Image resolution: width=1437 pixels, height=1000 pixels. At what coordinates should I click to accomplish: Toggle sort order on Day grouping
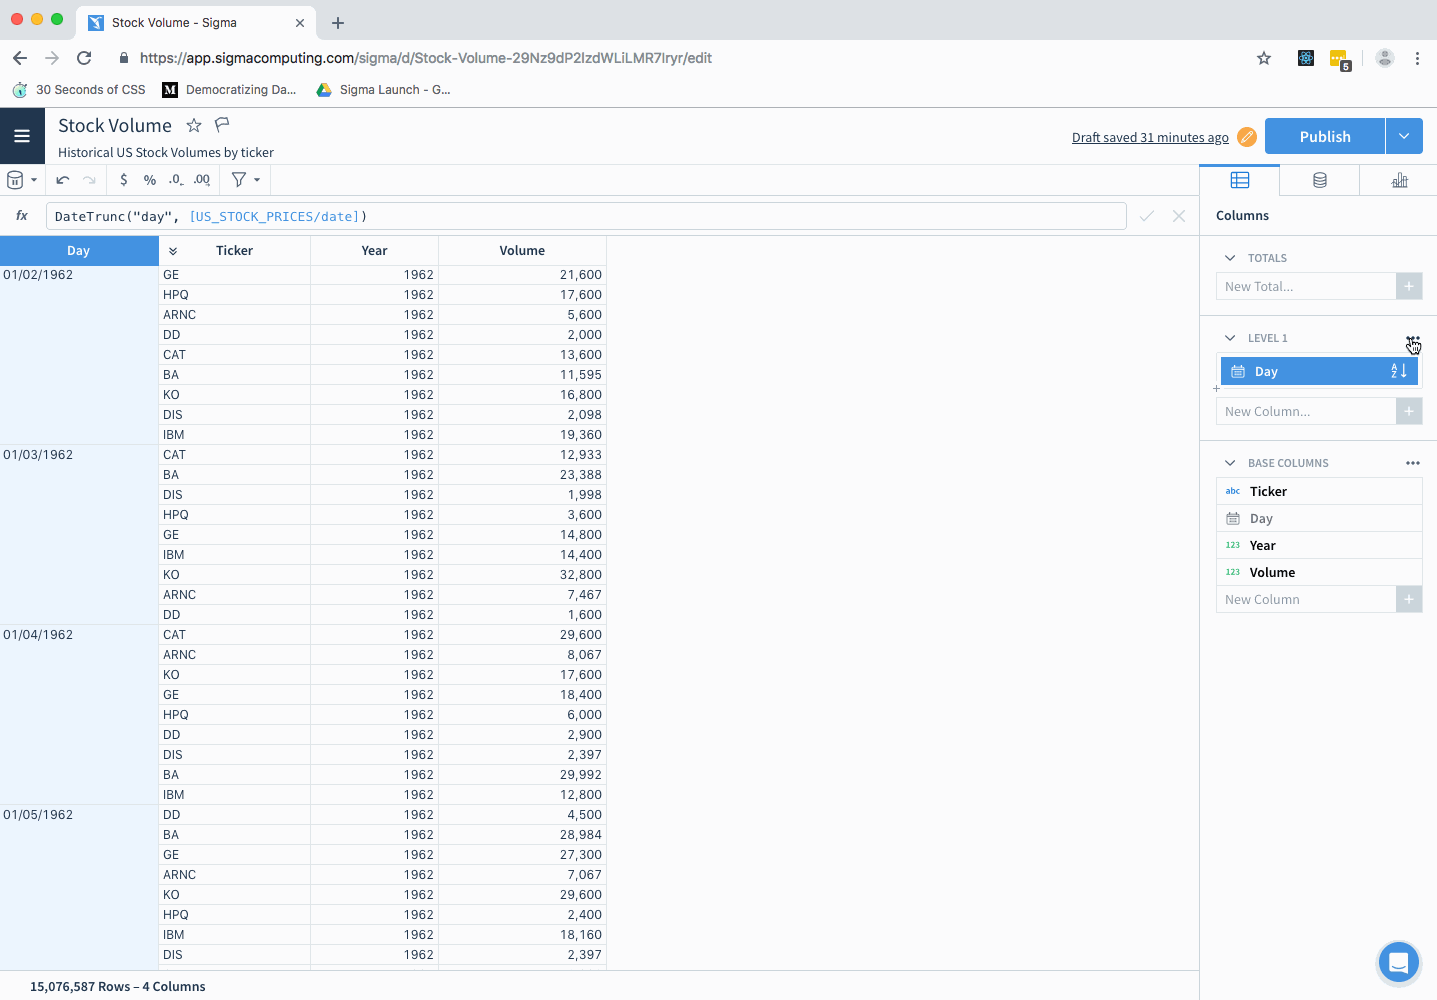tap(1399, 371)
